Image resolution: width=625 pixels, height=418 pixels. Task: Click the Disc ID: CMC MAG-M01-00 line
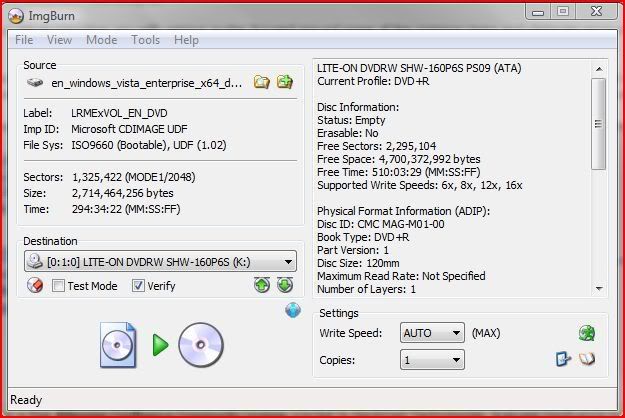[x=381, y=224]
